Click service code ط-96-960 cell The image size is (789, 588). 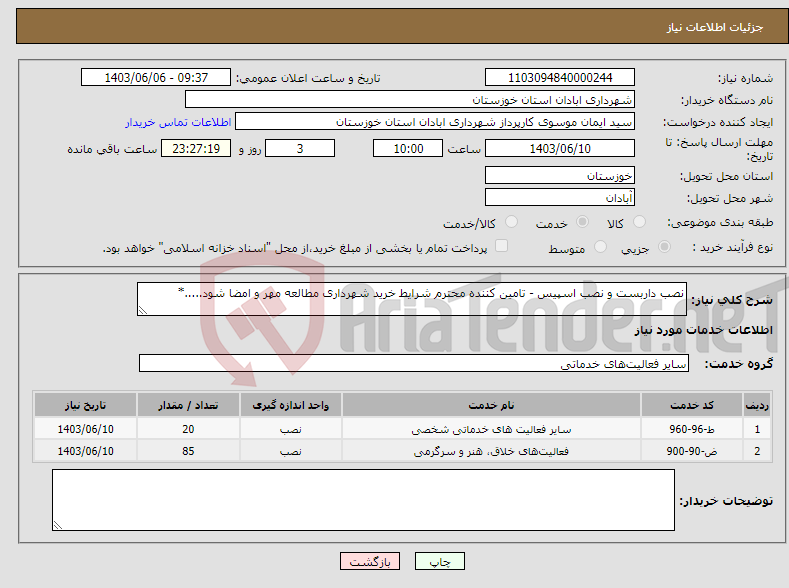(692, 429)
